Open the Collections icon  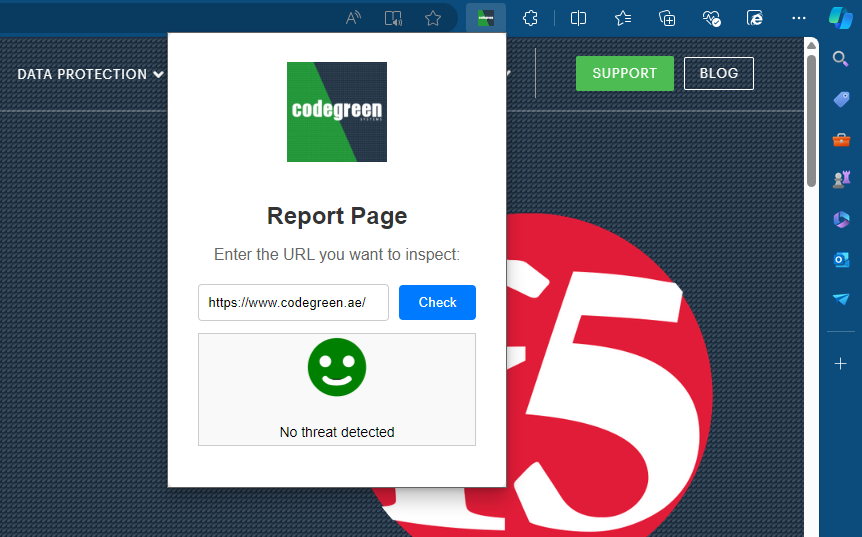click(667, 18)
